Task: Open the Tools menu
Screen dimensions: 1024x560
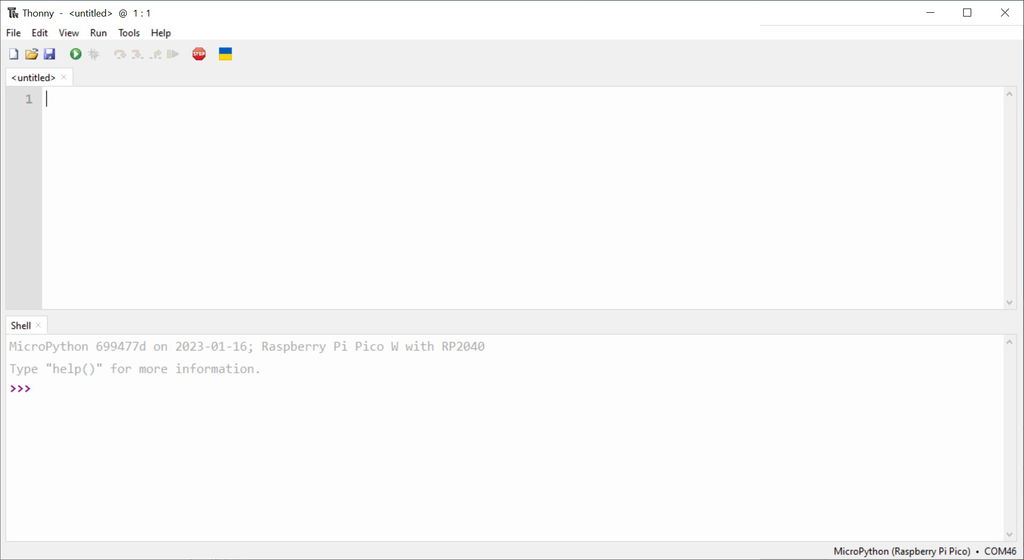Action: 129,33
